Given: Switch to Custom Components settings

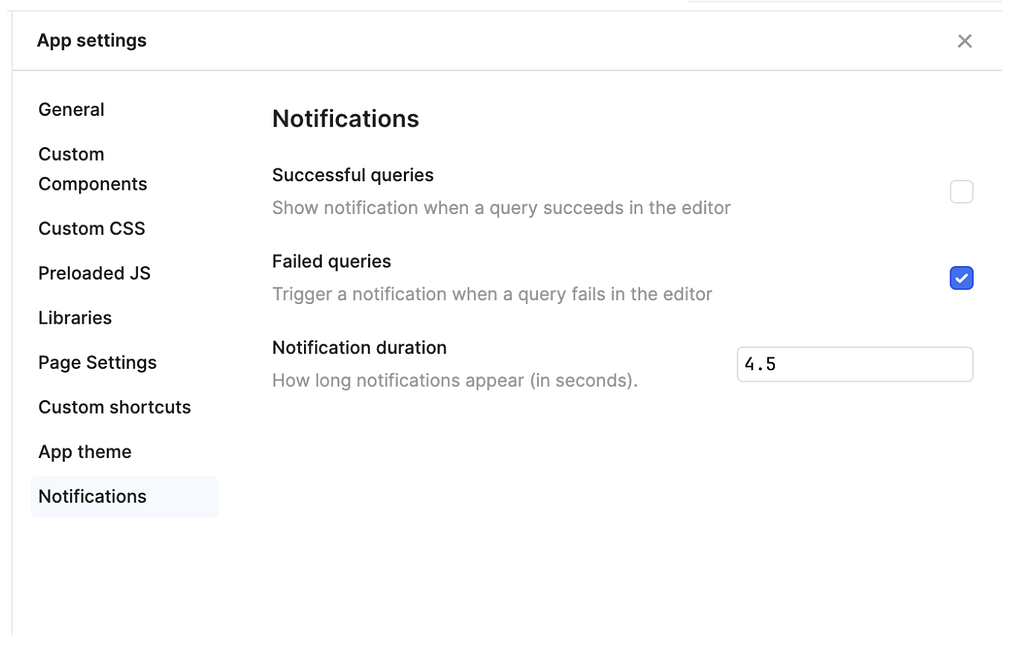Looking at the screenshot, I should [x=92, y=168].
